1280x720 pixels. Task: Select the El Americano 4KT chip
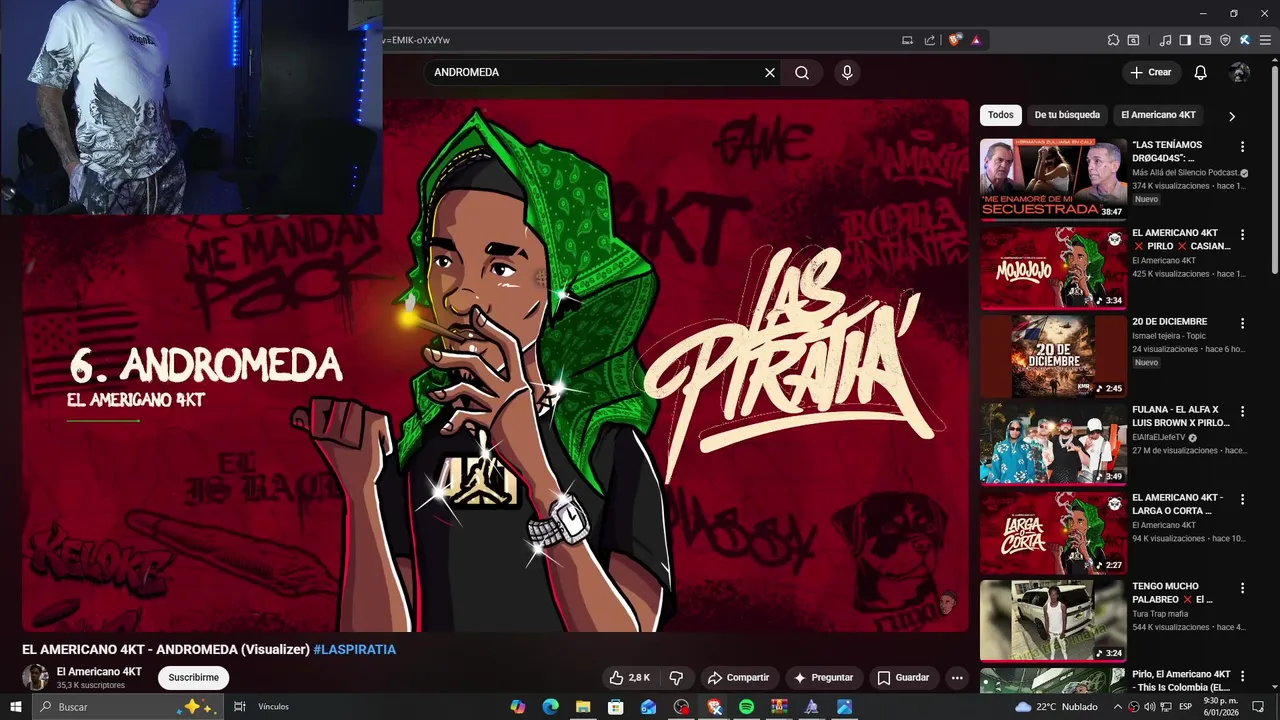pos(1158,115)
